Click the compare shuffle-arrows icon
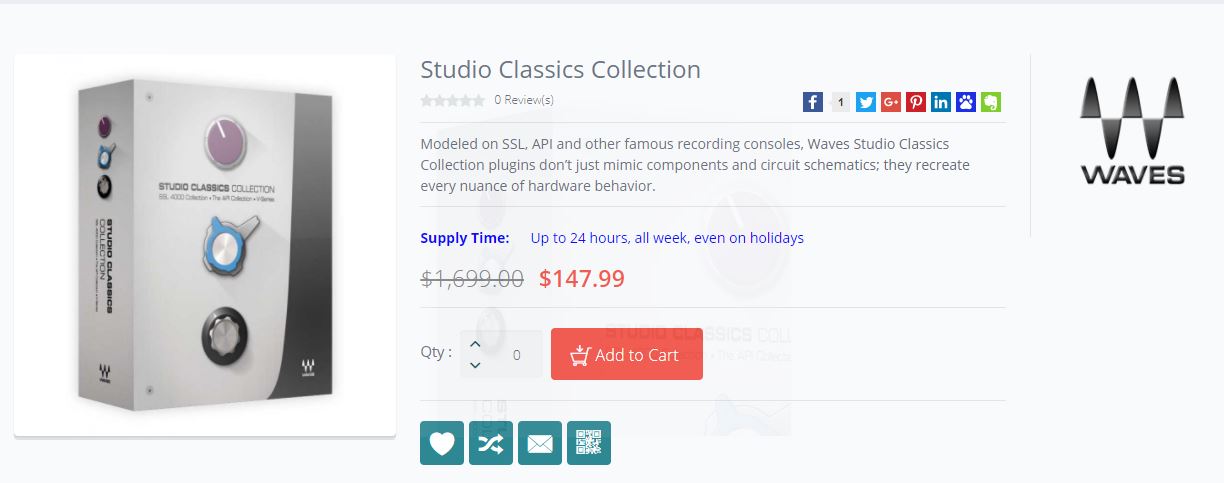 click(491, 443)
